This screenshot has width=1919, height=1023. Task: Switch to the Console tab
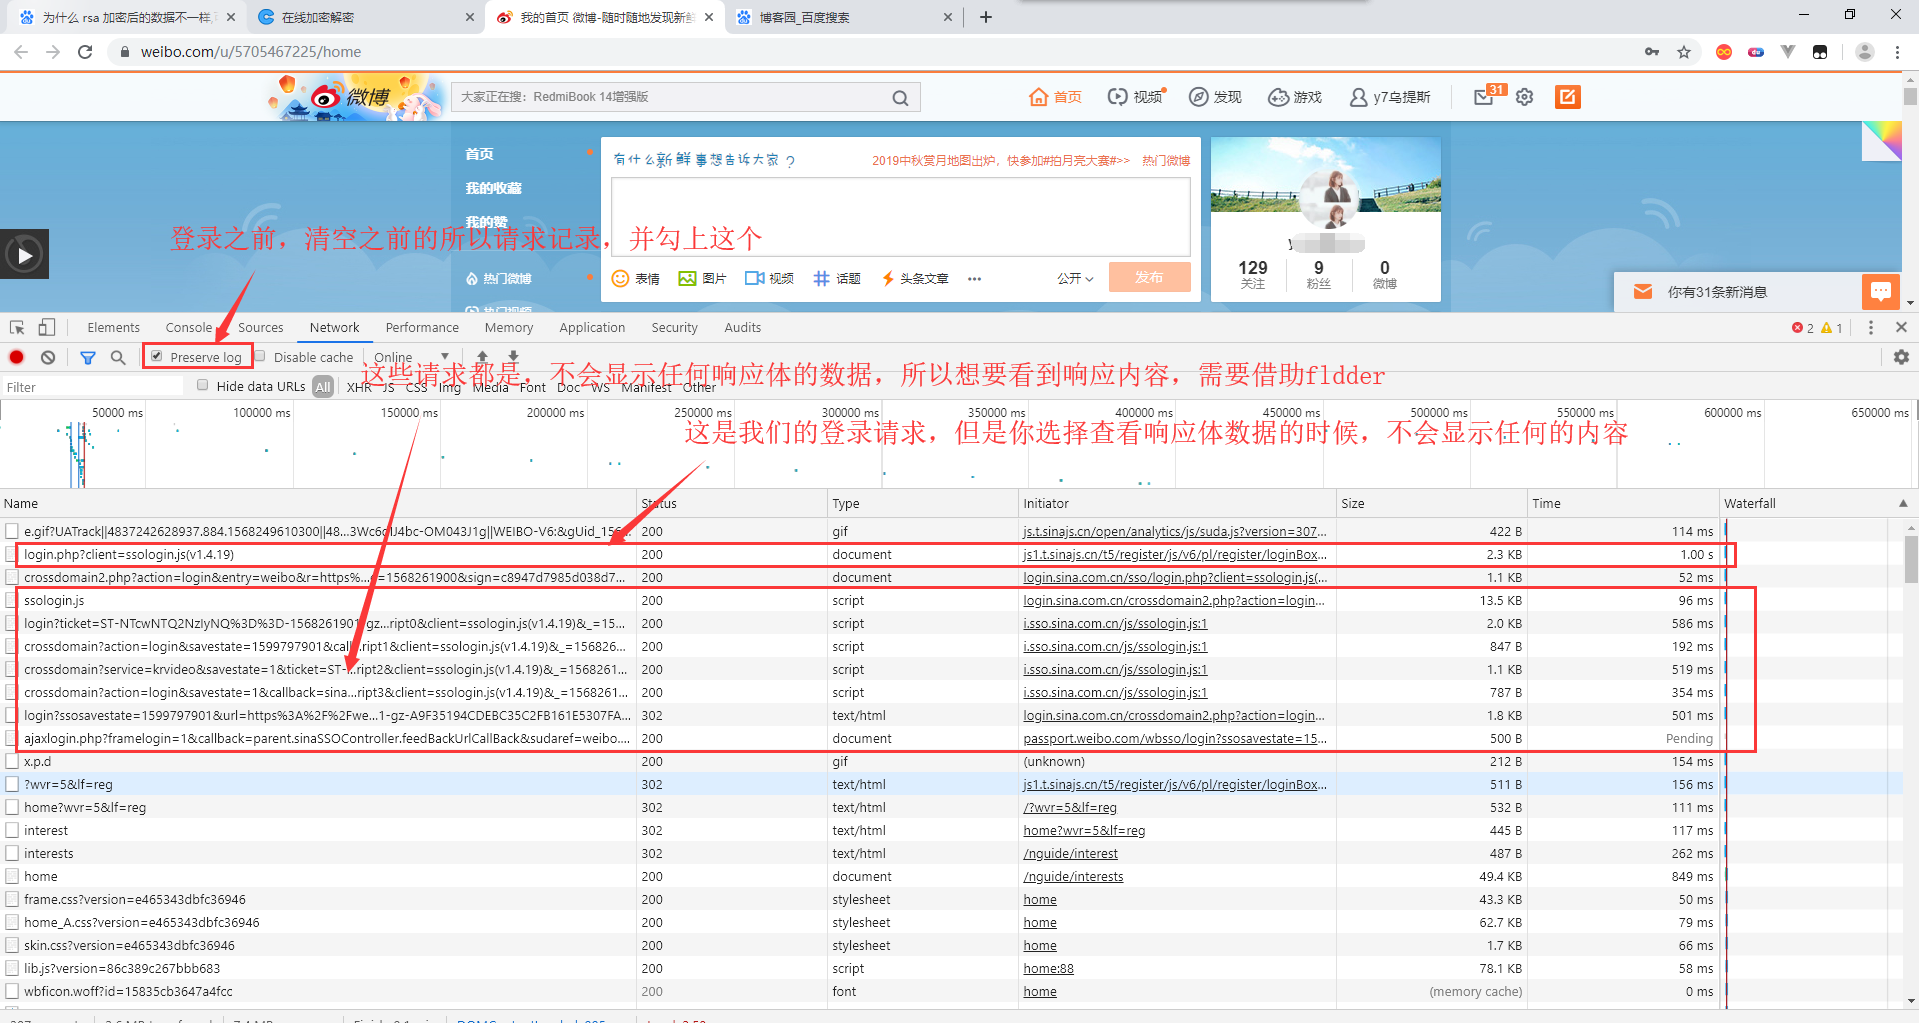tap(188, 327)
